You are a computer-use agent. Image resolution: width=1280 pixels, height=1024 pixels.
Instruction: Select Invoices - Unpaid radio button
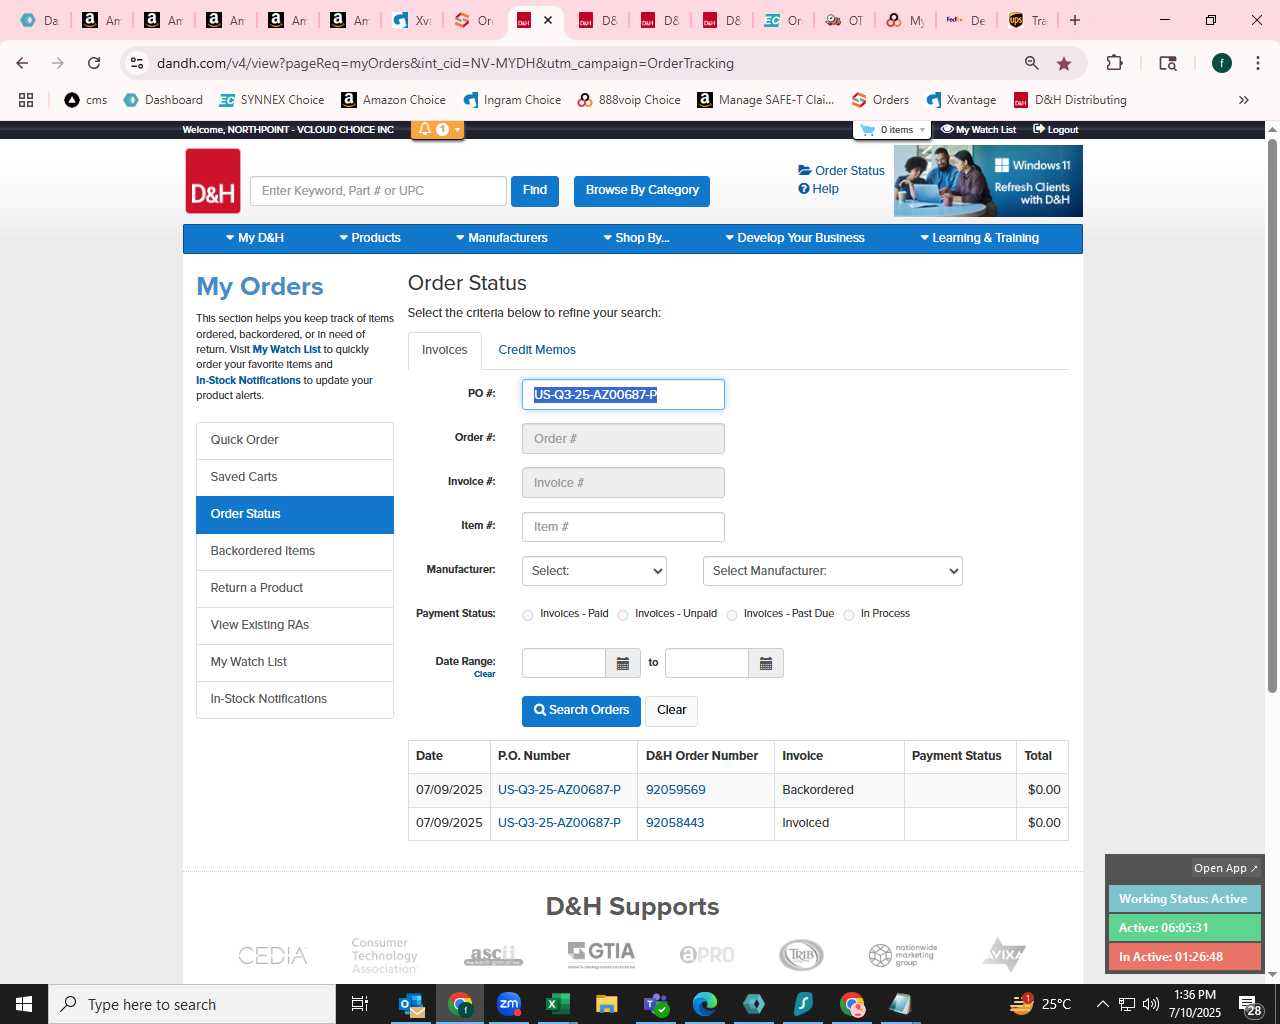[x=623, y=615]
